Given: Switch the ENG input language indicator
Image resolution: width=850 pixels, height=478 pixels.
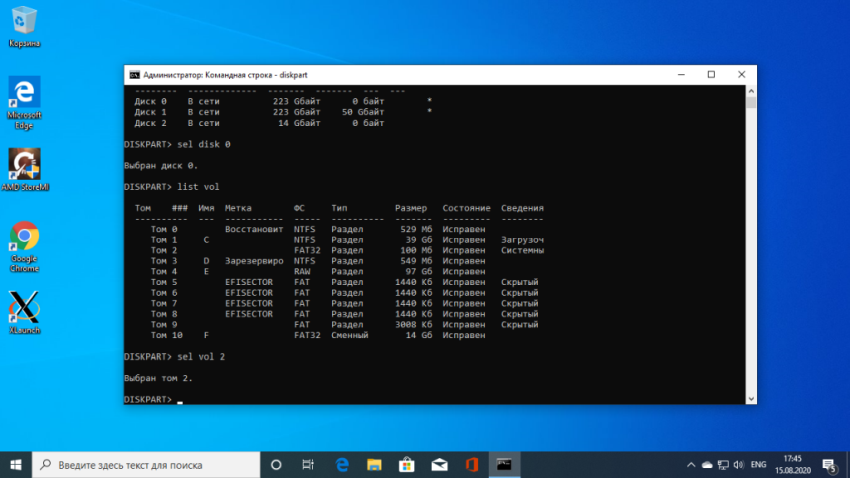Looking at the screenshot, I should coord(759,465).
